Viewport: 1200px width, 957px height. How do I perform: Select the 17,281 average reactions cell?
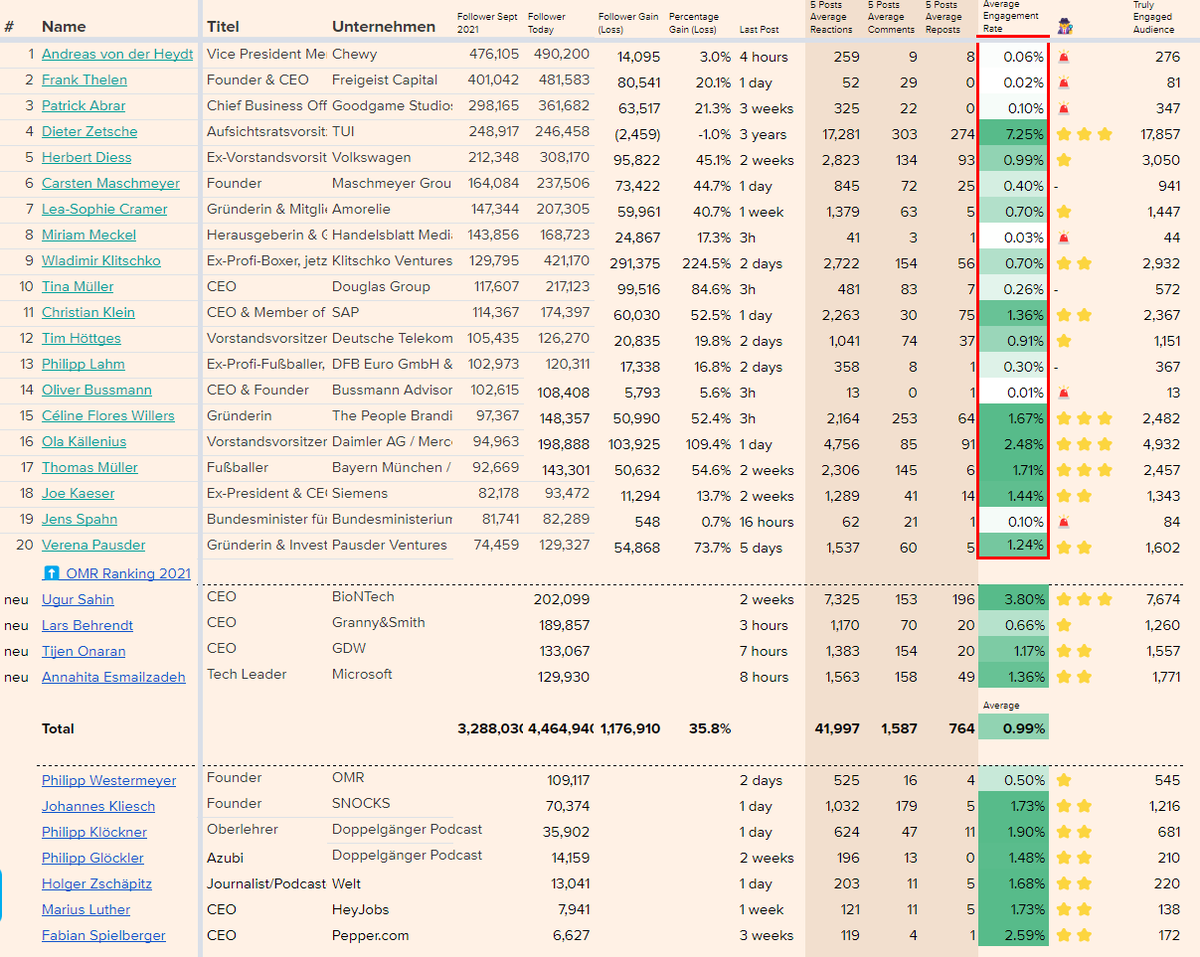pyautogui.click(x=838, y=135)
